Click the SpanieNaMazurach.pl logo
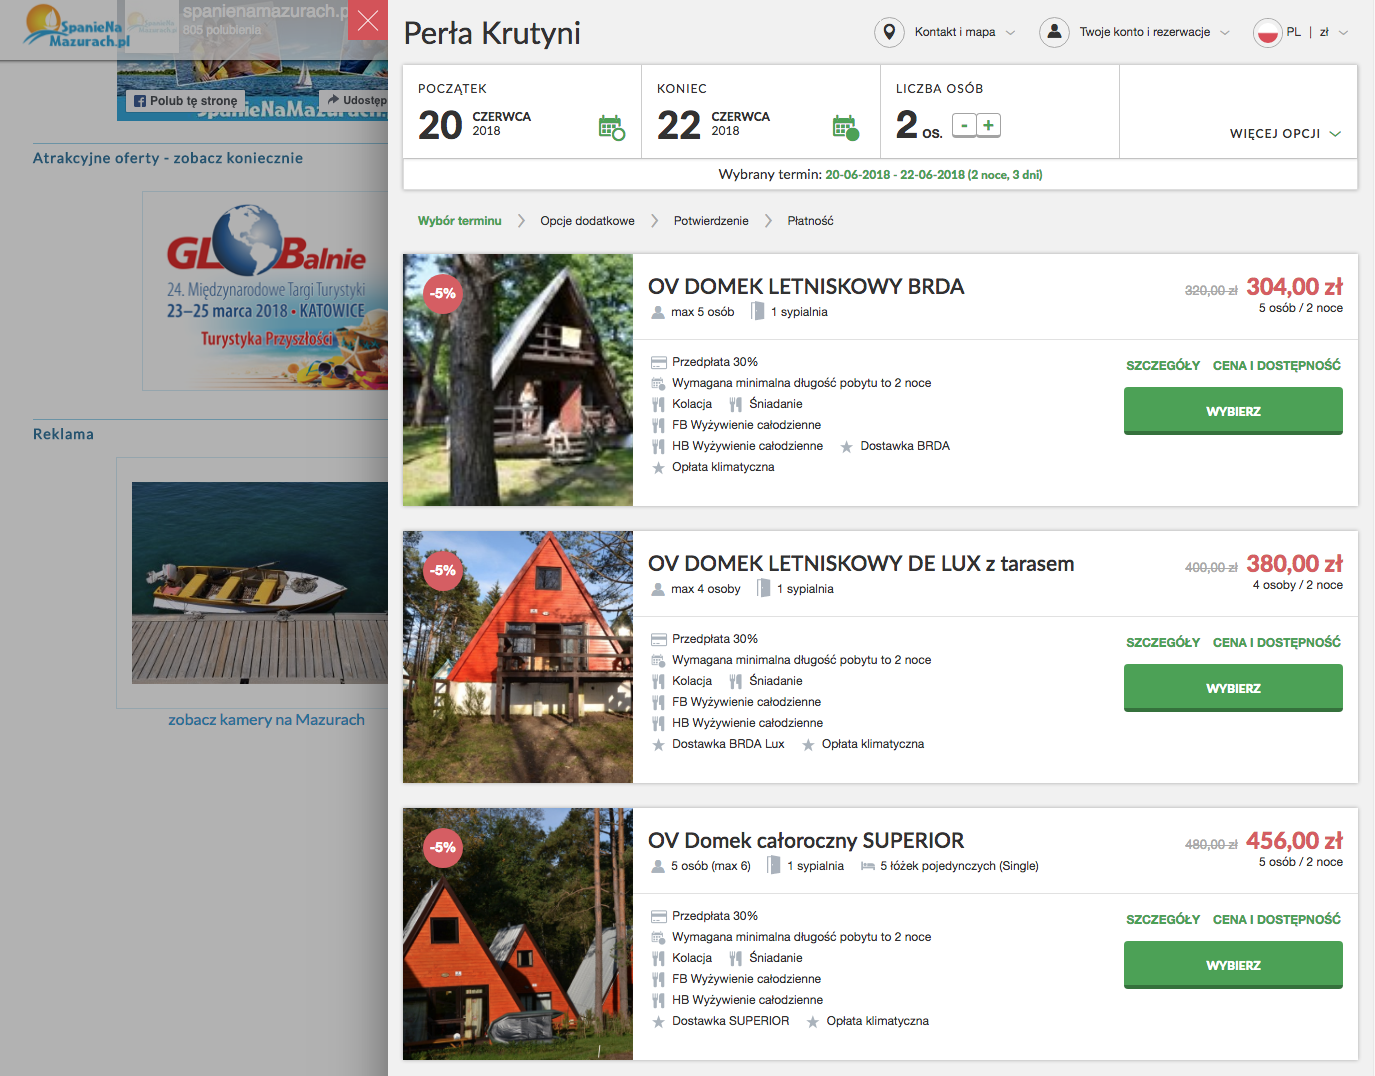 pos(78,27)
